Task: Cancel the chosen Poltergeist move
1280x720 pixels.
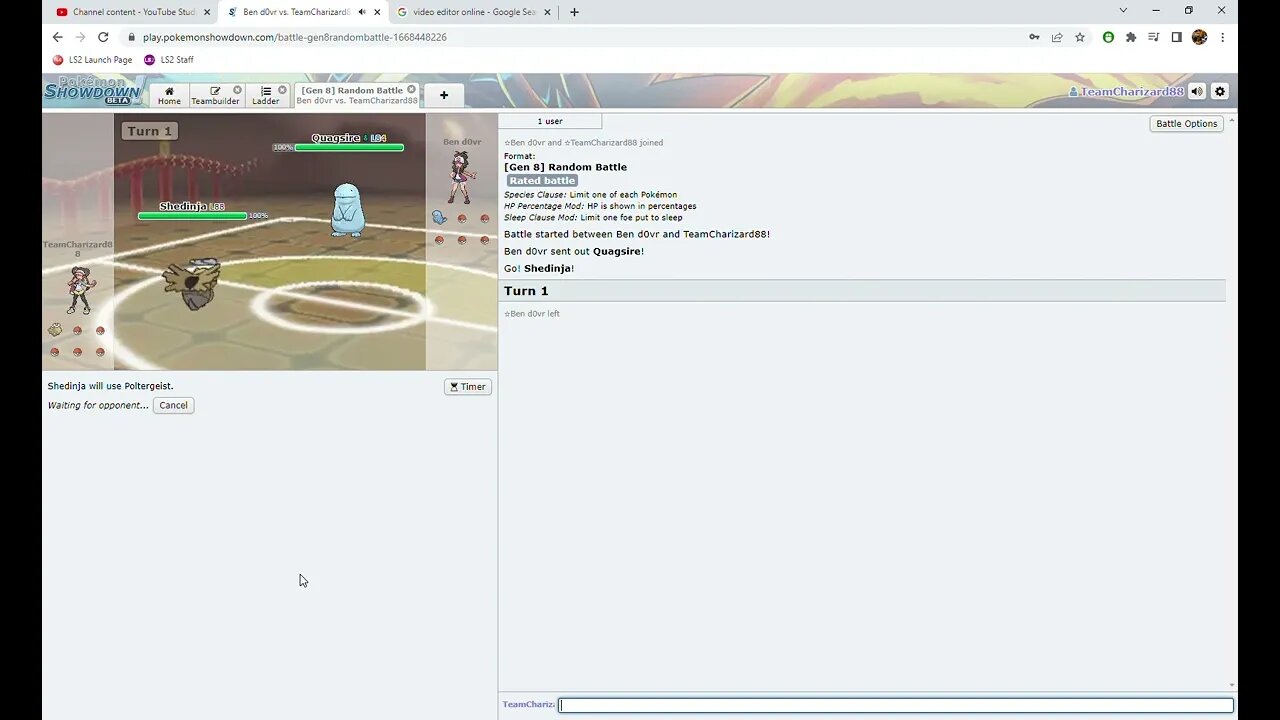Action: click(x=173, y=405)
